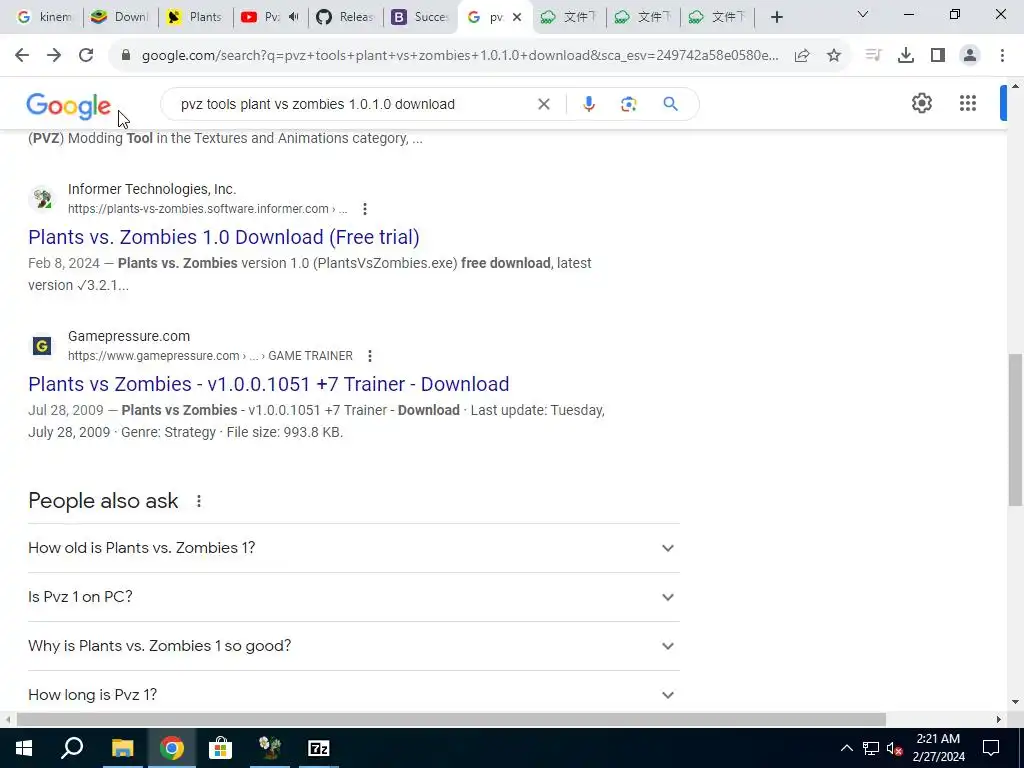The height and width of the screenshot is (768, 1024).
Task: Open "Plants vs. Zombies 1.0 Download (Free trial)" link
Action: click(223, 236)
